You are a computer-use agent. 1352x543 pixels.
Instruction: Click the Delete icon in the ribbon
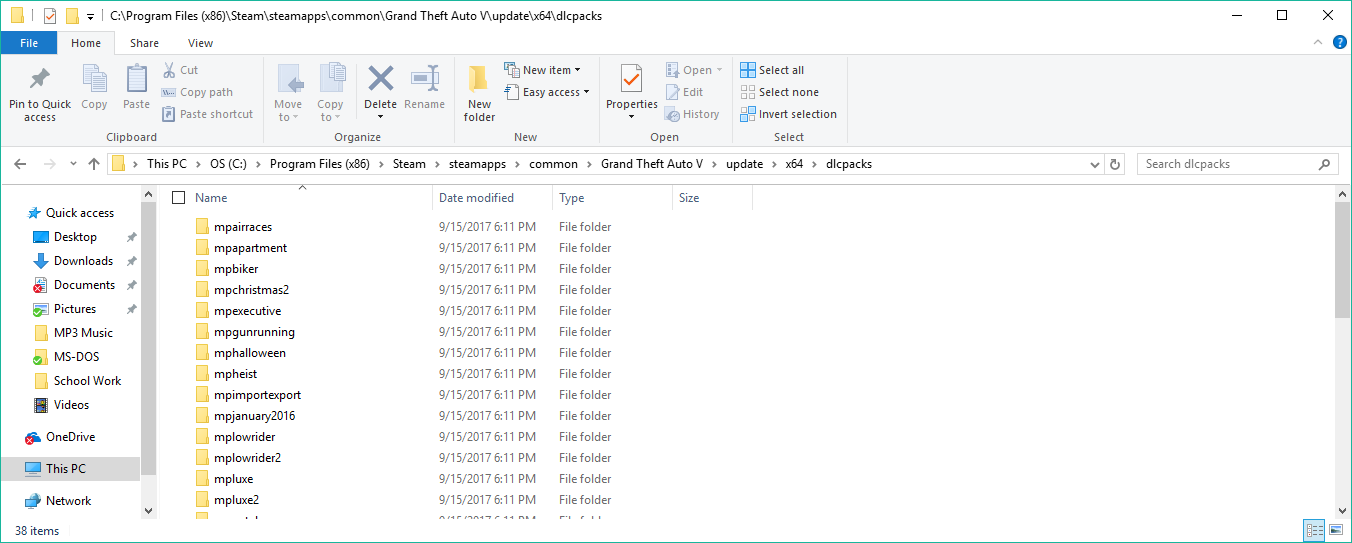pos(380,80)
